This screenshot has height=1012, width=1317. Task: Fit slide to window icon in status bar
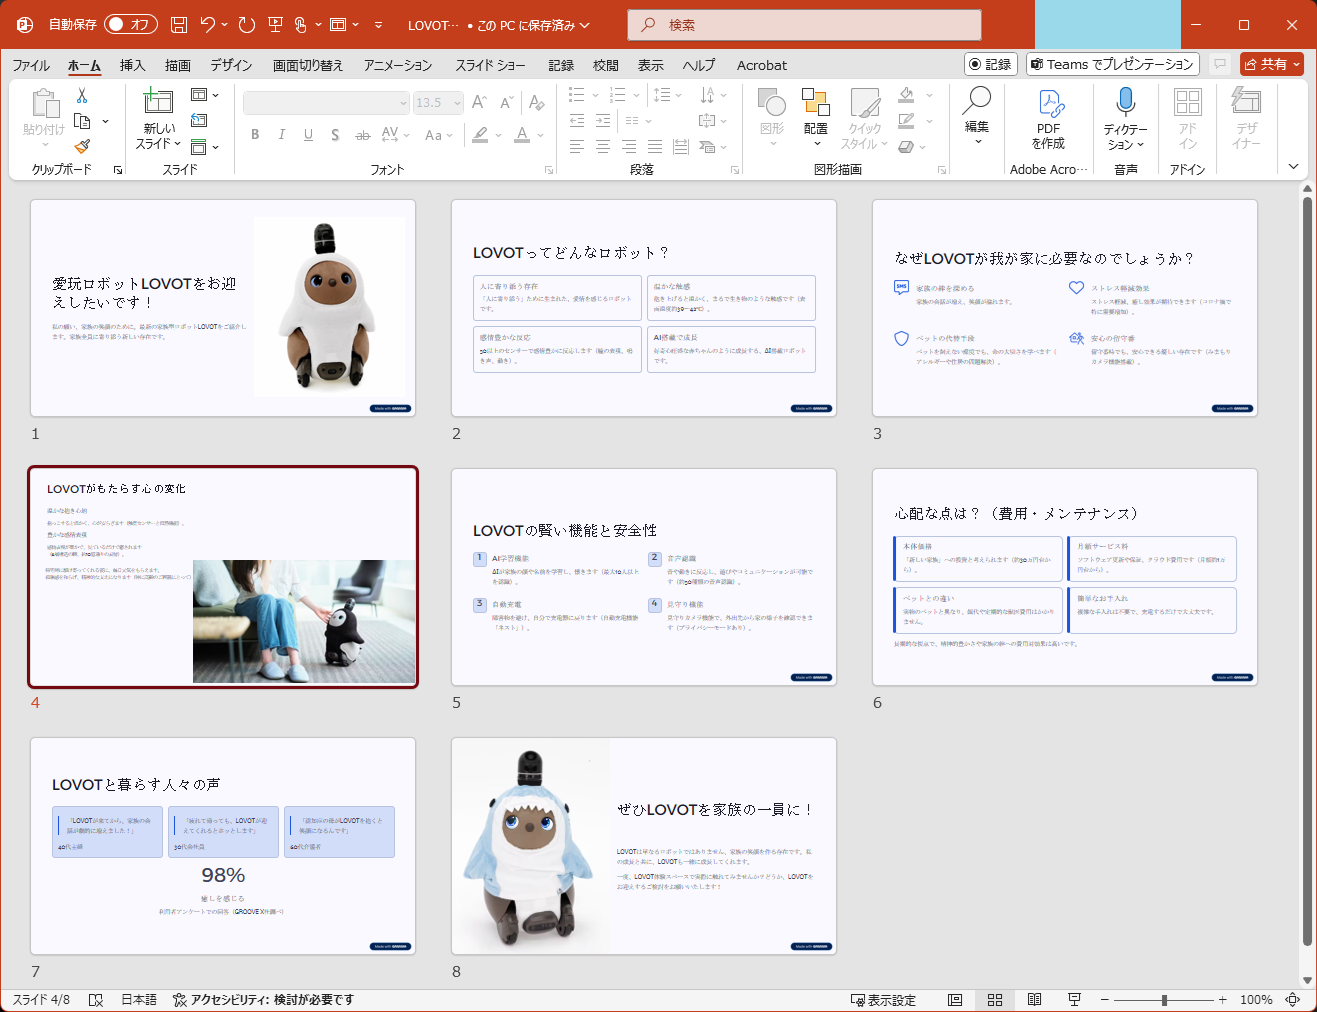point(1293,1000)
